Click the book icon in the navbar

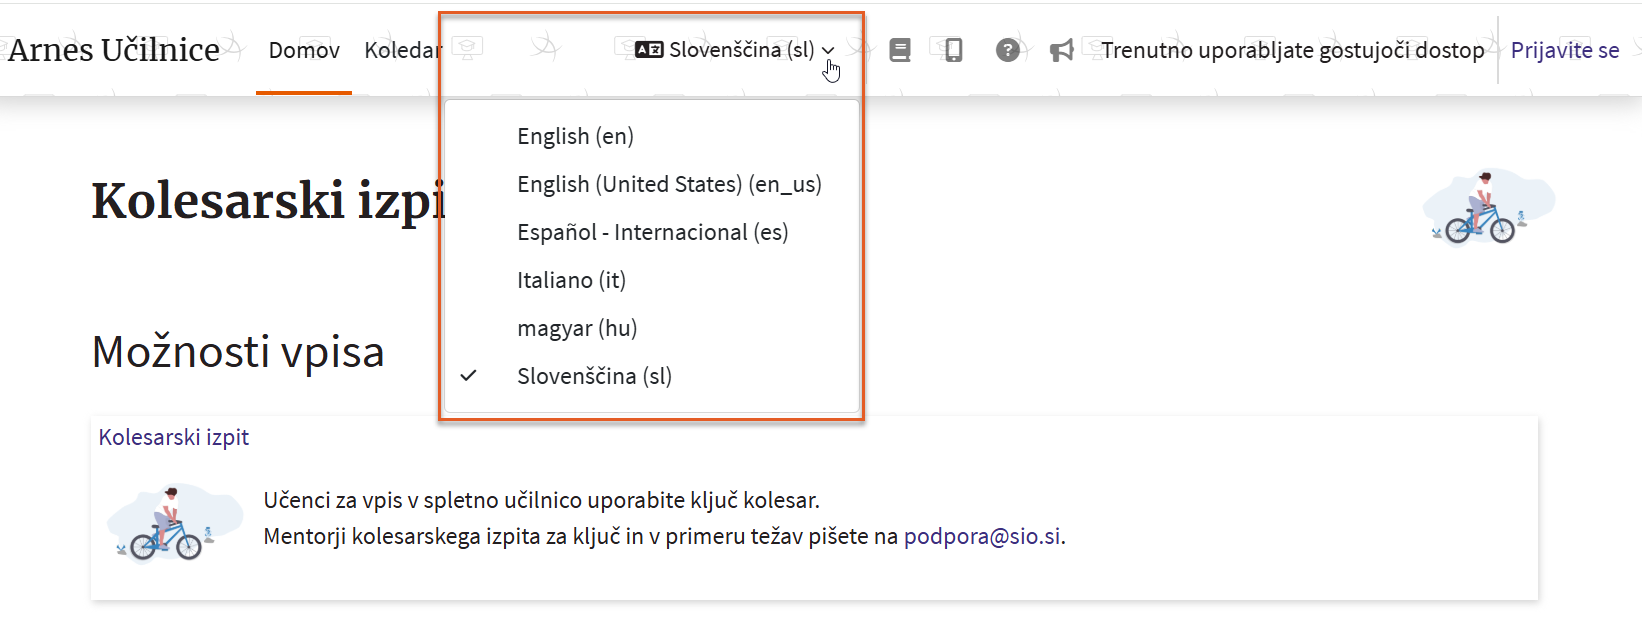(x=900, y=50)
